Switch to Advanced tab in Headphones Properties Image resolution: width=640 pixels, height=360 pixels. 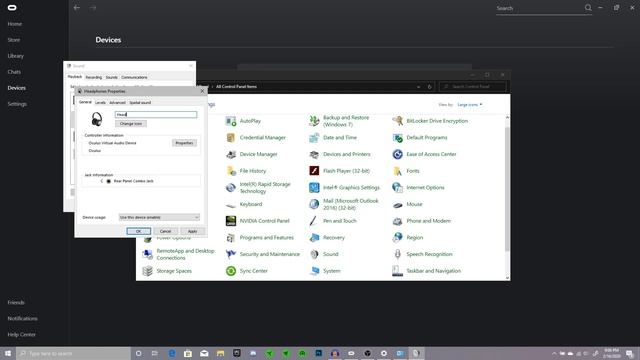(118, 102)
